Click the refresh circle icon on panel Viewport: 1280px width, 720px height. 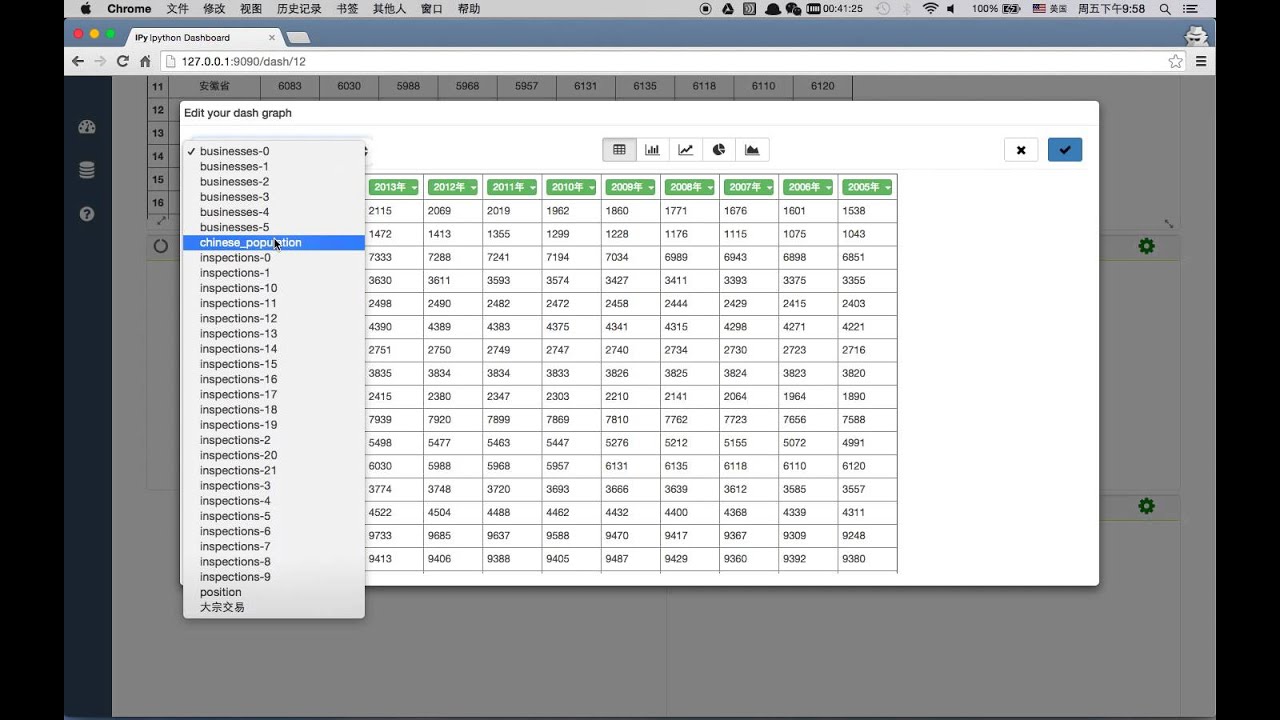point(160,246)
